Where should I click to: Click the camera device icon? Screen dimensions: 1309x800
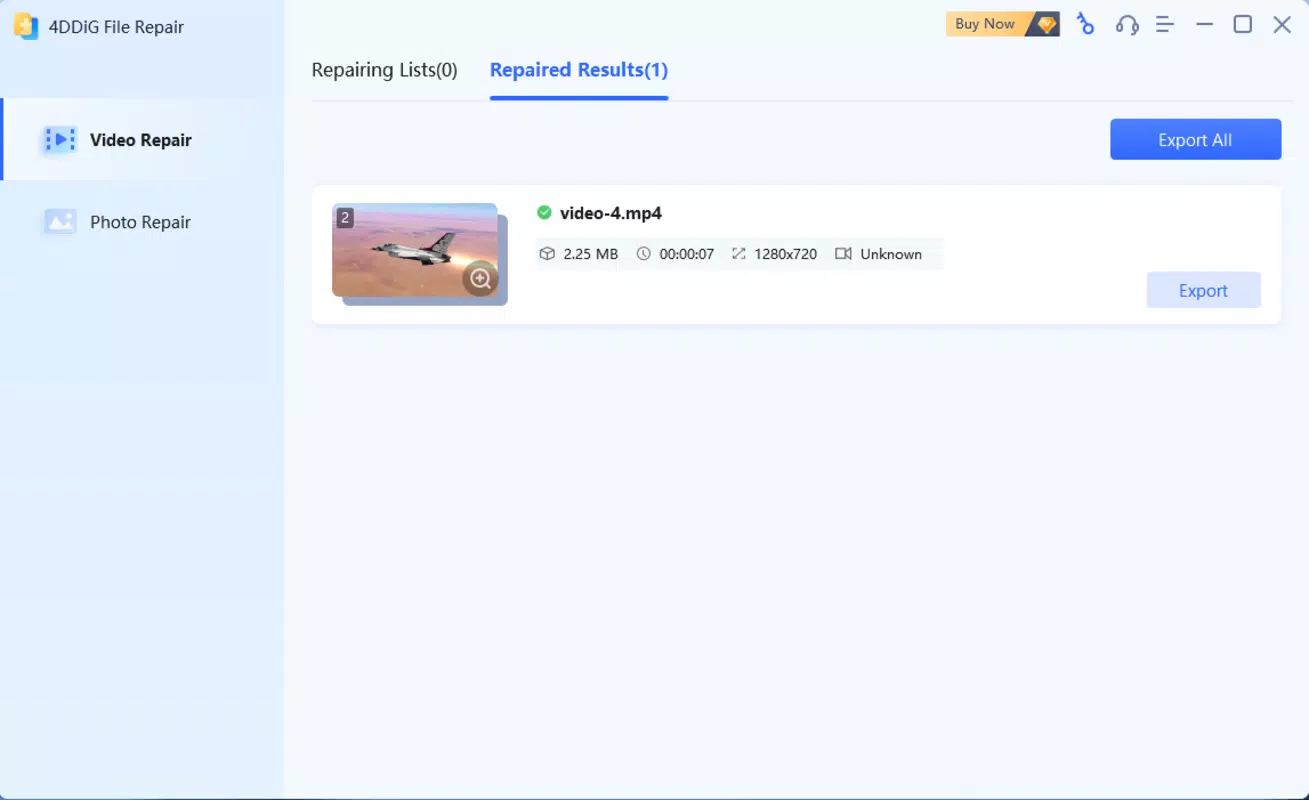coord(843,254)
